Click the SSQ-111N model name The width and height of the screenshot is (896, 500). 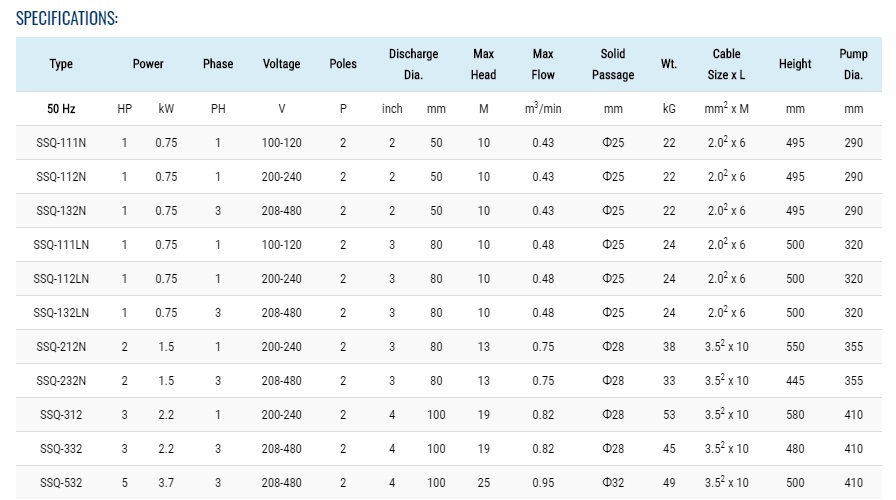61,143
